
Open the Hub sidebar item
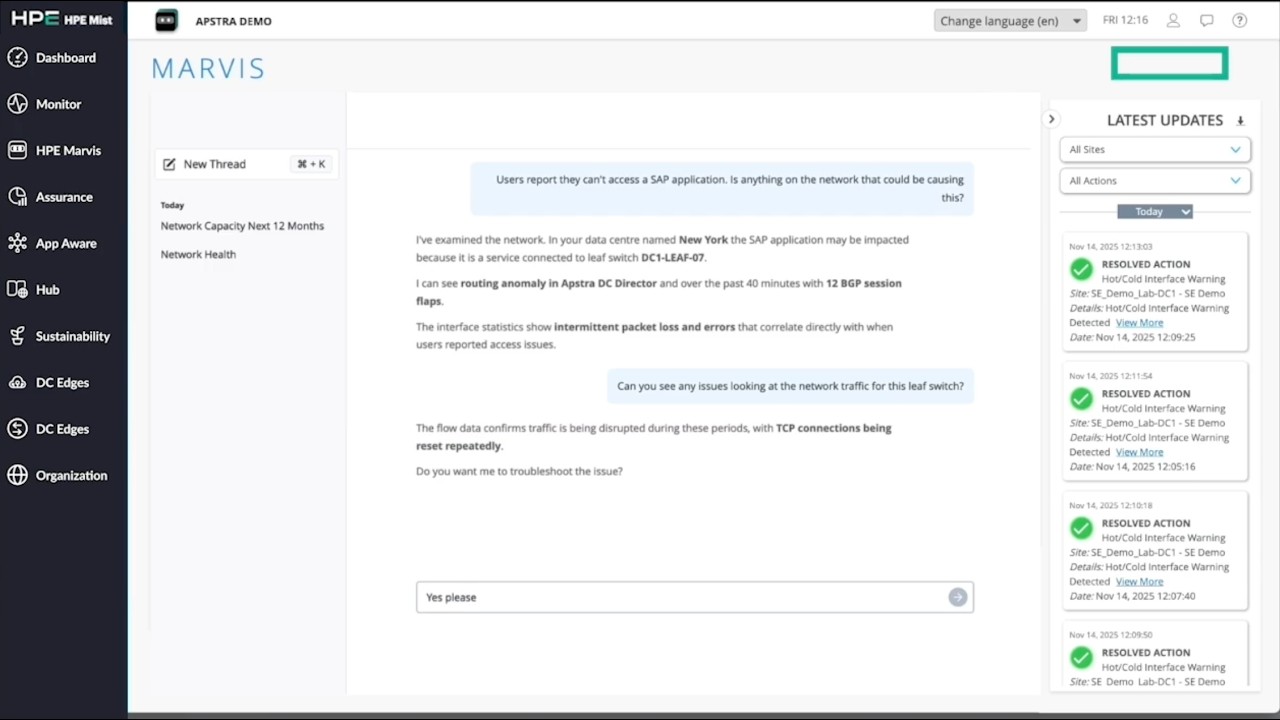[34, 290]
